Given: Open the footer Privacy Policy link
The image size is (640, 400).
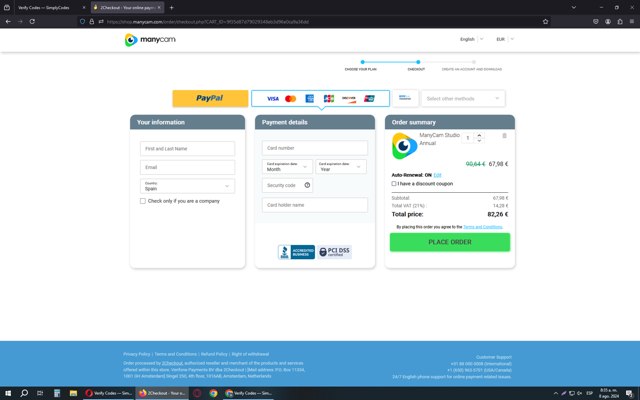Looking at the screenshot, I should point(137,354).
